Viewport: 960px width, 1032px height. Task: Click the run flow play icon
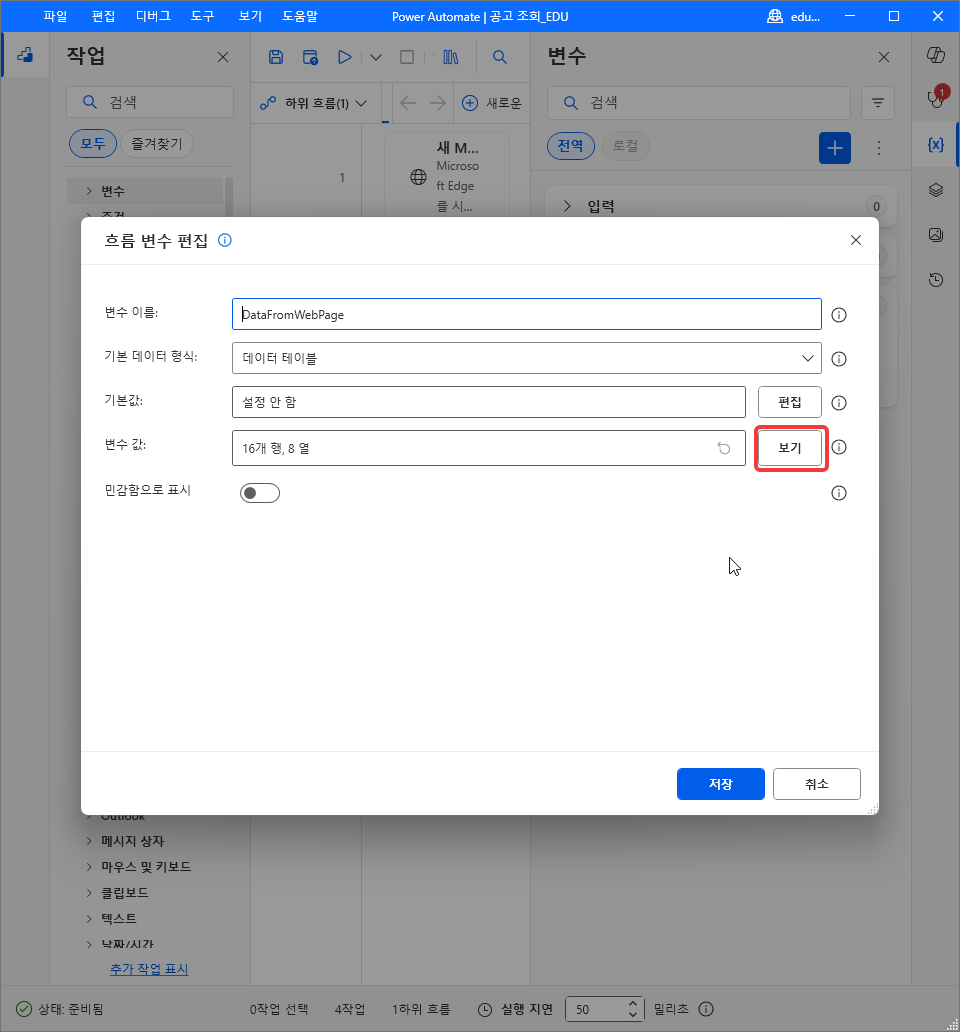pyautogui.click(x=344, y=57)
